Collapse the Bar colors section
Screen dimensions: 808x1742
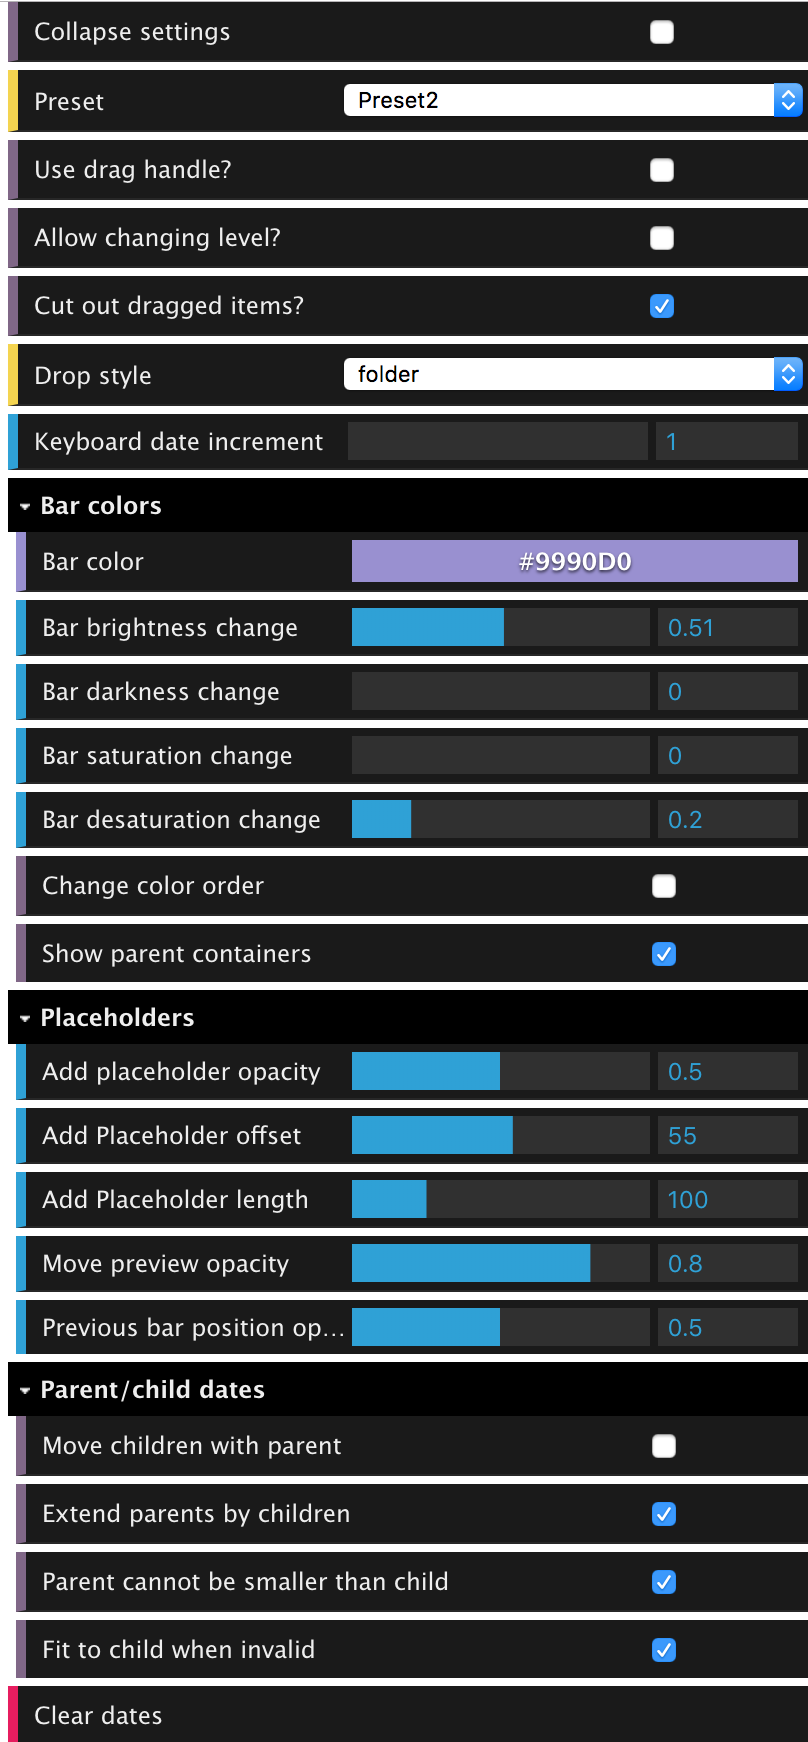[x=24, y=506]
